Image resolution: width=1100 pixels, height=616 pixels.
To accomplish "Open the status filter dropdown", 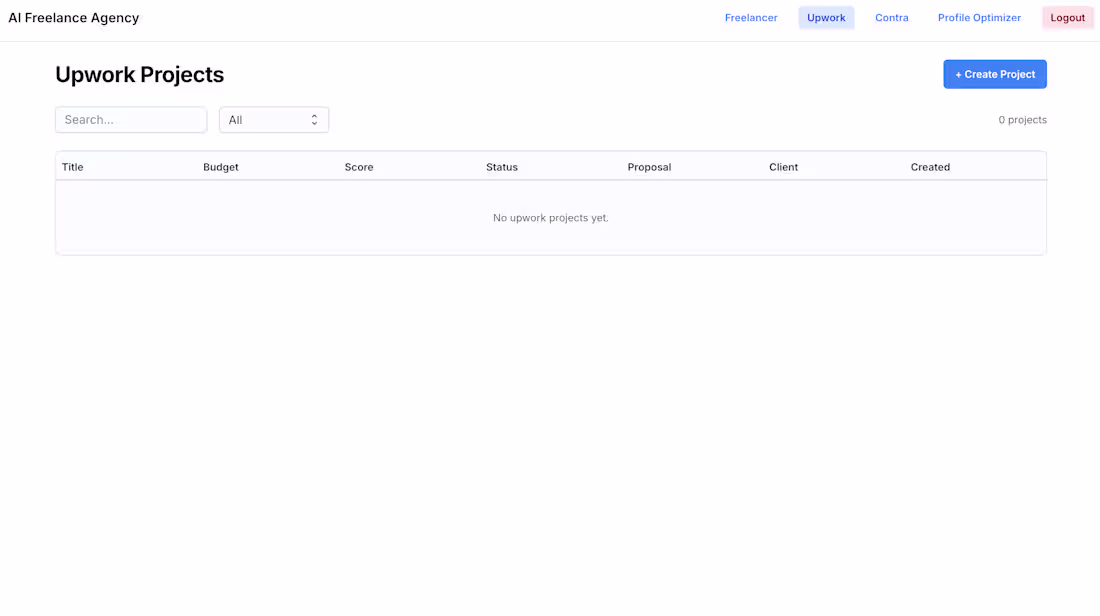I will [273, 119].
